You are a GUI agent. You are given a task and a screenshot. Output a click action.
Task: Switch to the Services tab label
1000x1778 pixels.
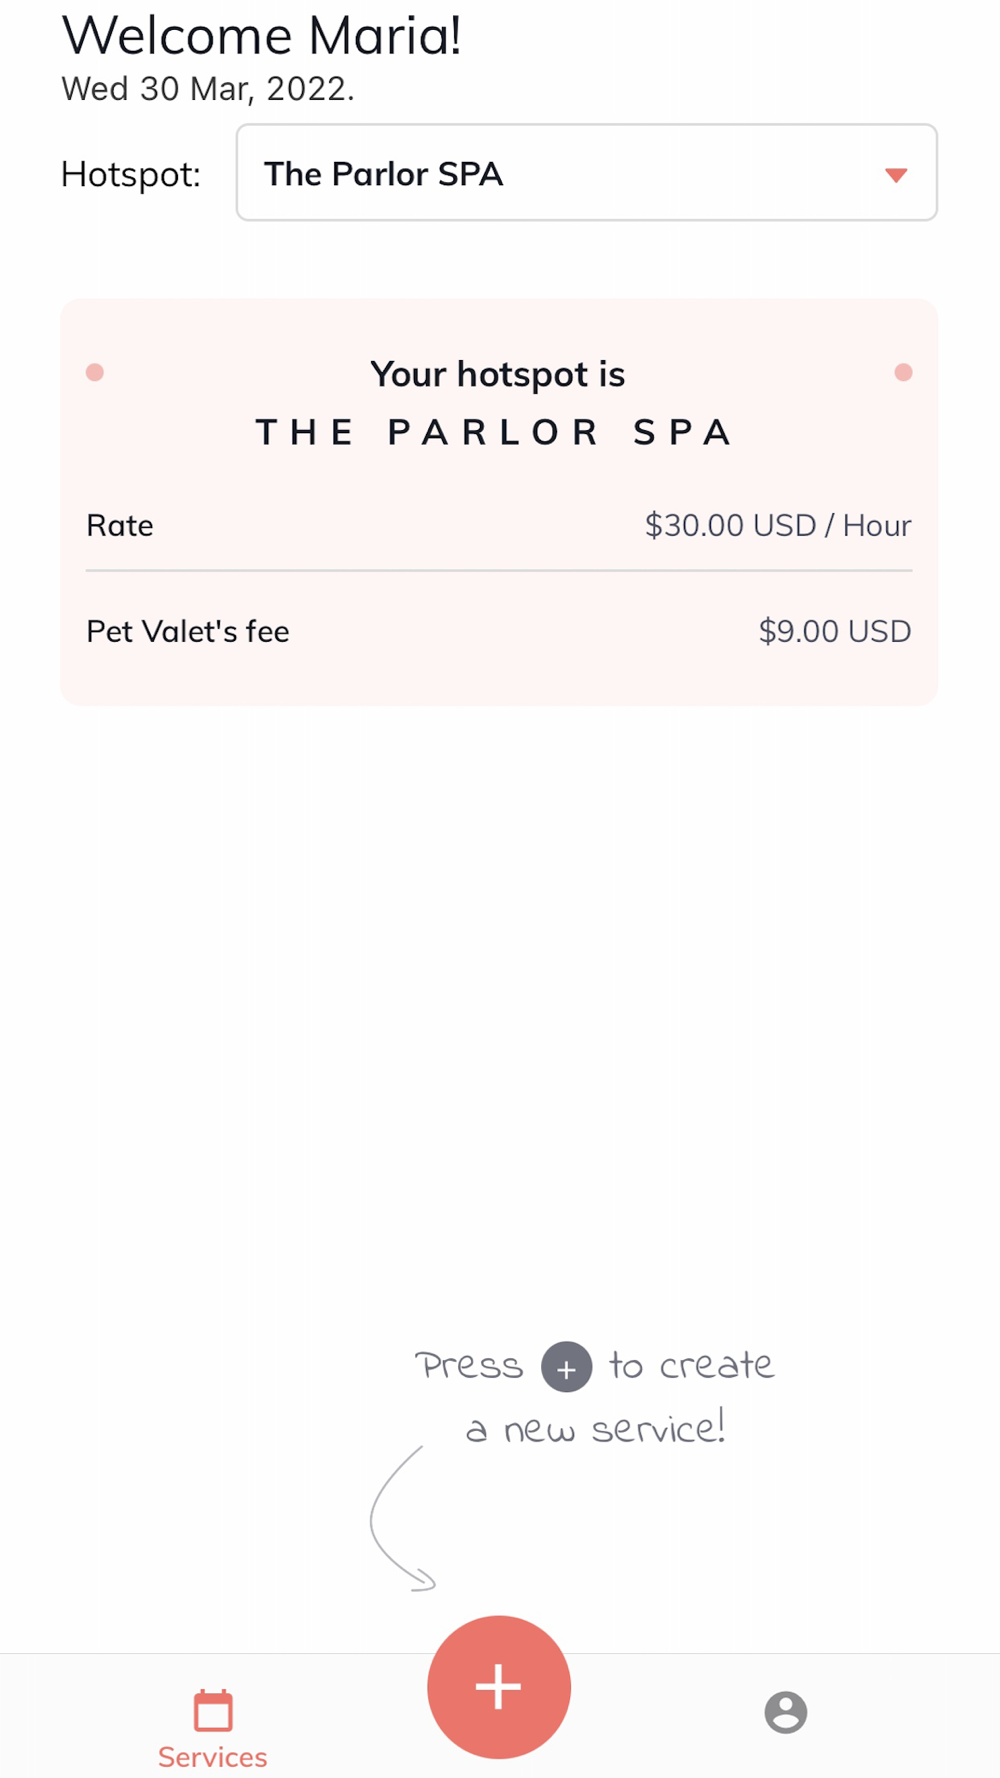[213, 1757]
